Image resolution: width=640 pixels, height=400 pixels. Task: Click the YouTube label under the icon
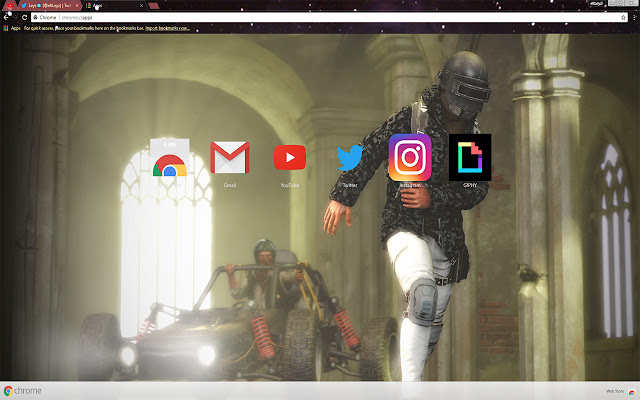(x=290, y=185)
